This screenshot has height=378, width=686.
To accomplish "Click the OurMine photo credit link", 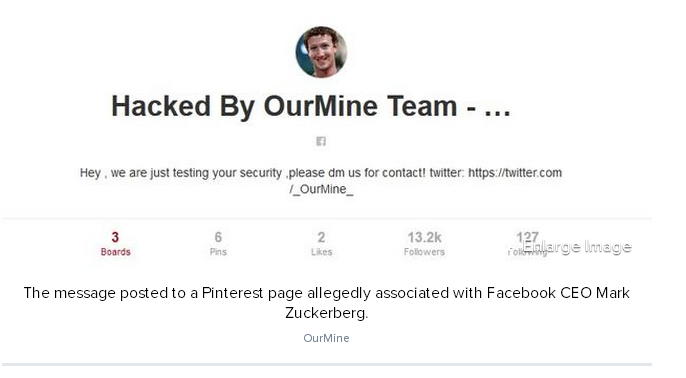I will [326, 338].
